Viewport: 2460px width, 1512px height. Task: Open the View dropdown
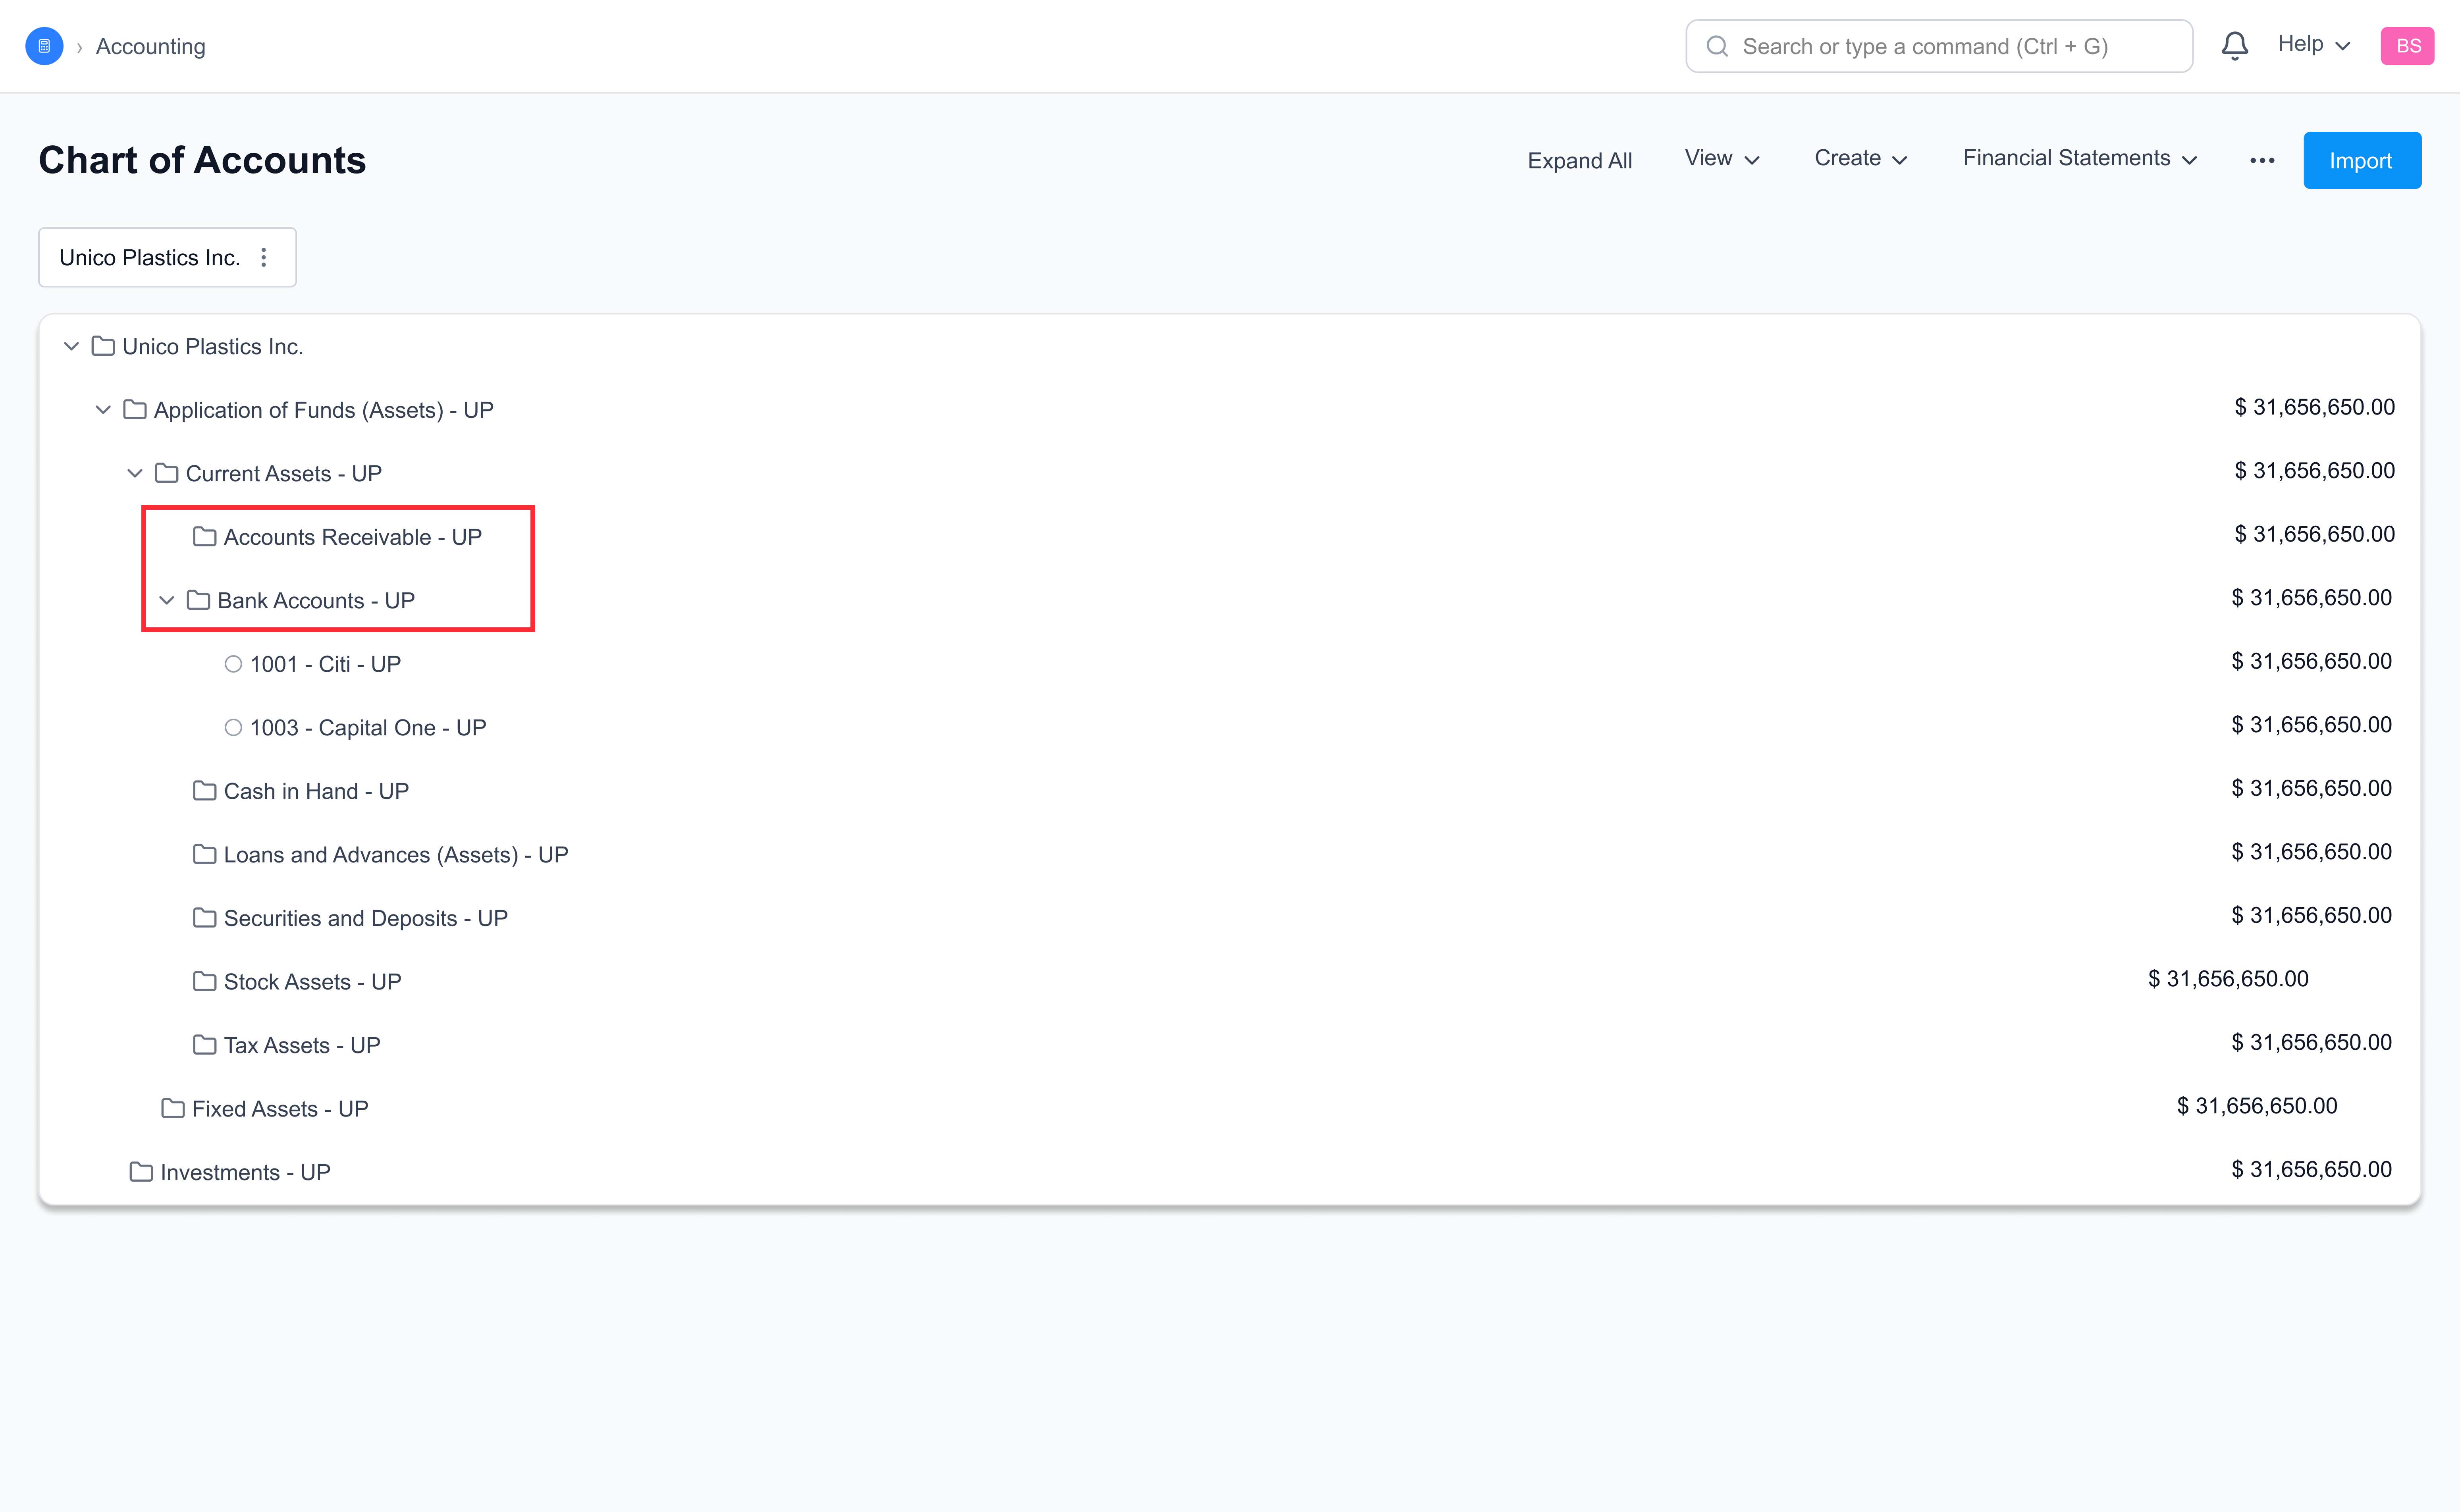pos(1721,159)
